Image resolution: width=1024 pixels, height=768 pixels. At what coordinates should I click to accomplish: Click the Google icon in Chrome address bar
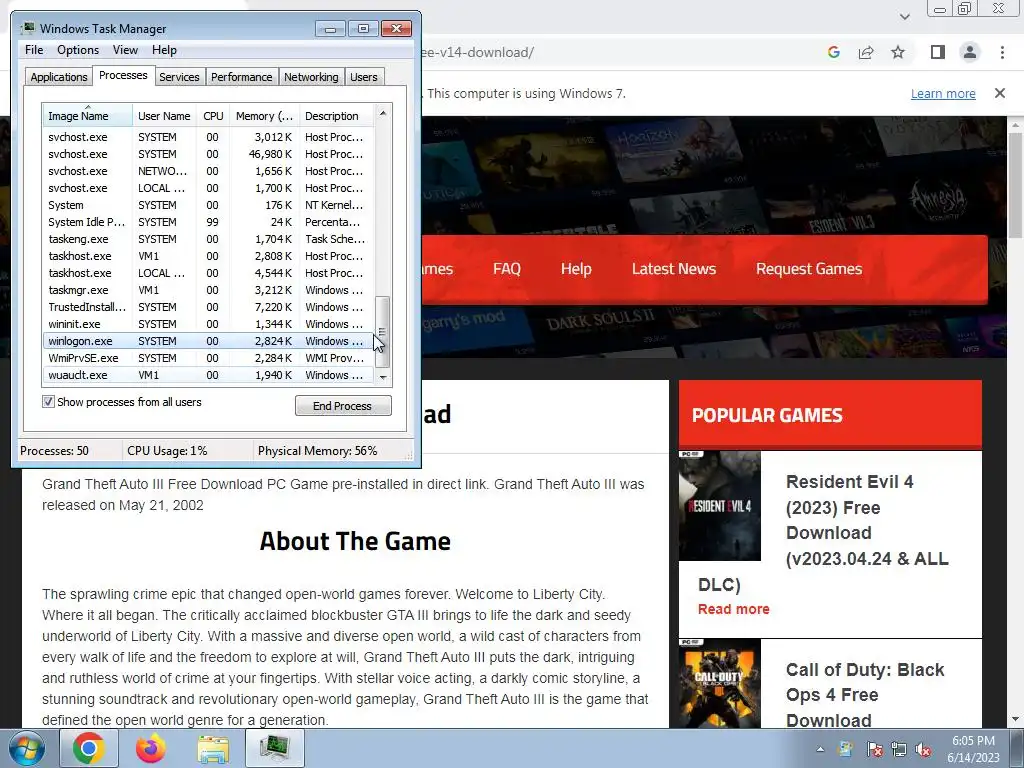[x=833, y=52]
